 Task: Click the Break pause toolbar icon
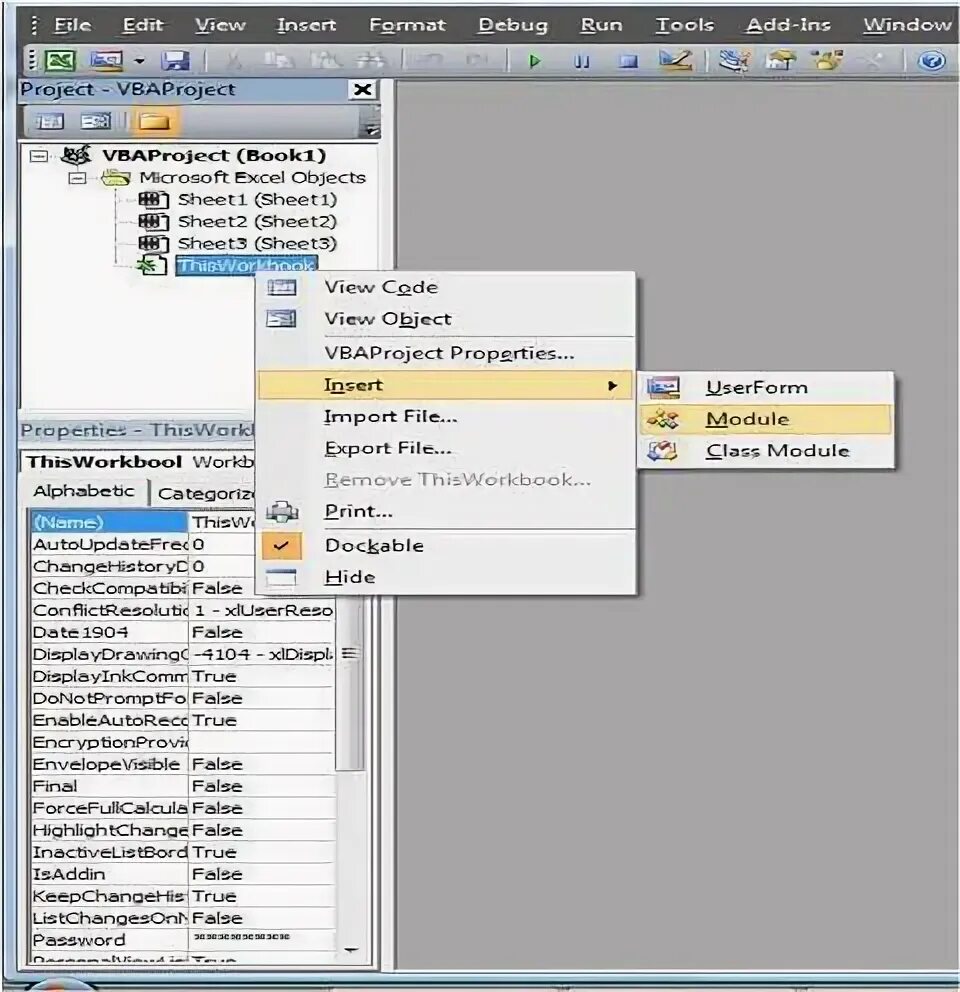point(582,61)
